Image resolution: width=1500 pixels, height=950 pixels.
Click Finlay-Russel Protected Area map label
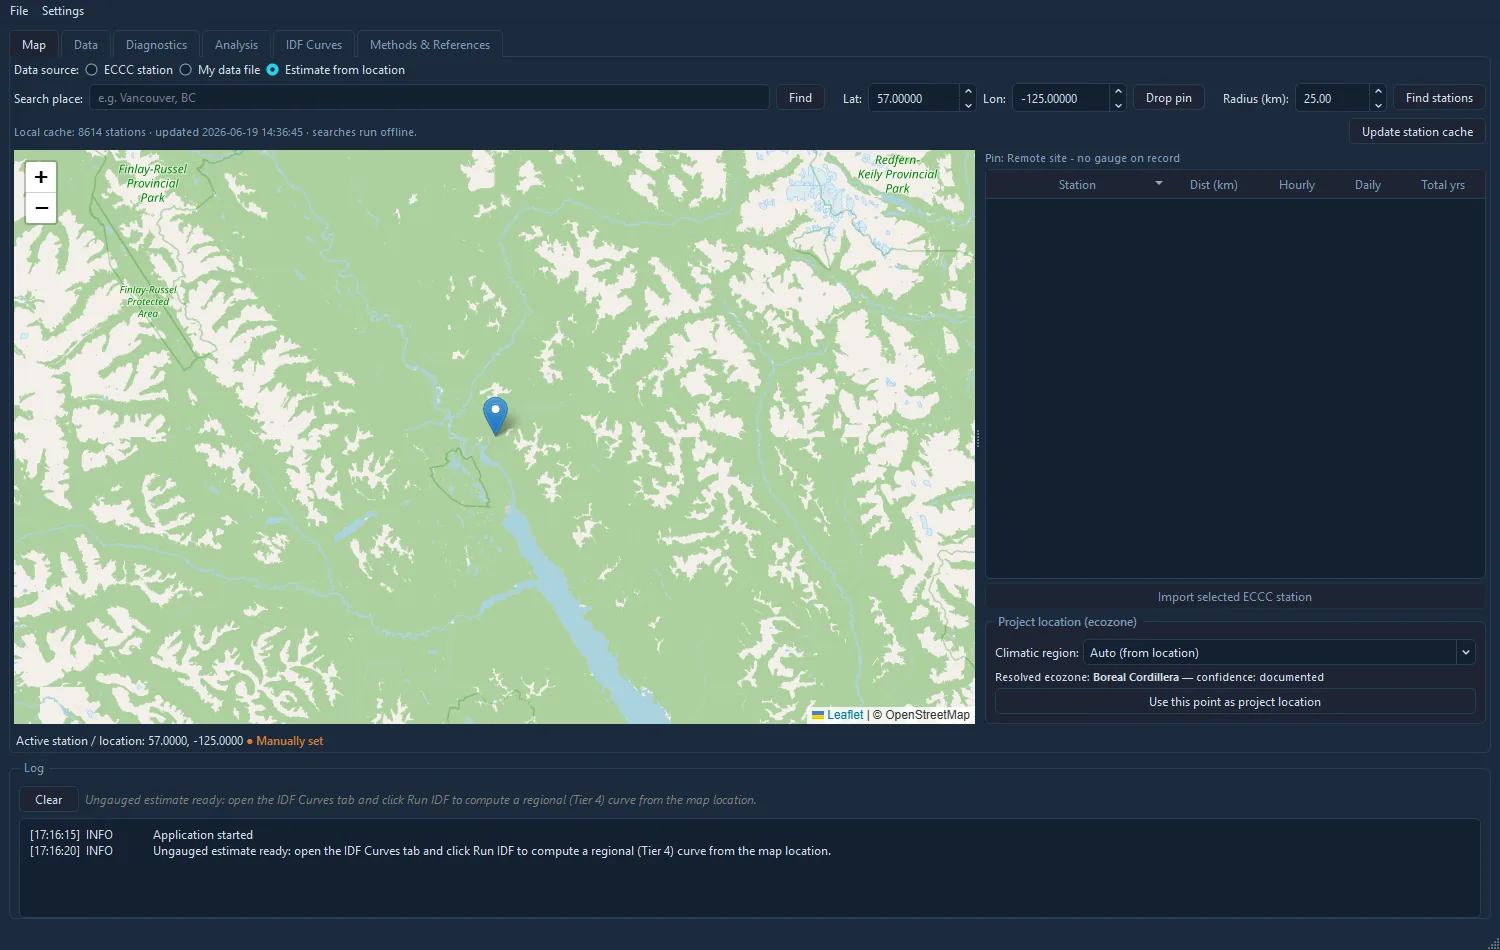[148, 301]
